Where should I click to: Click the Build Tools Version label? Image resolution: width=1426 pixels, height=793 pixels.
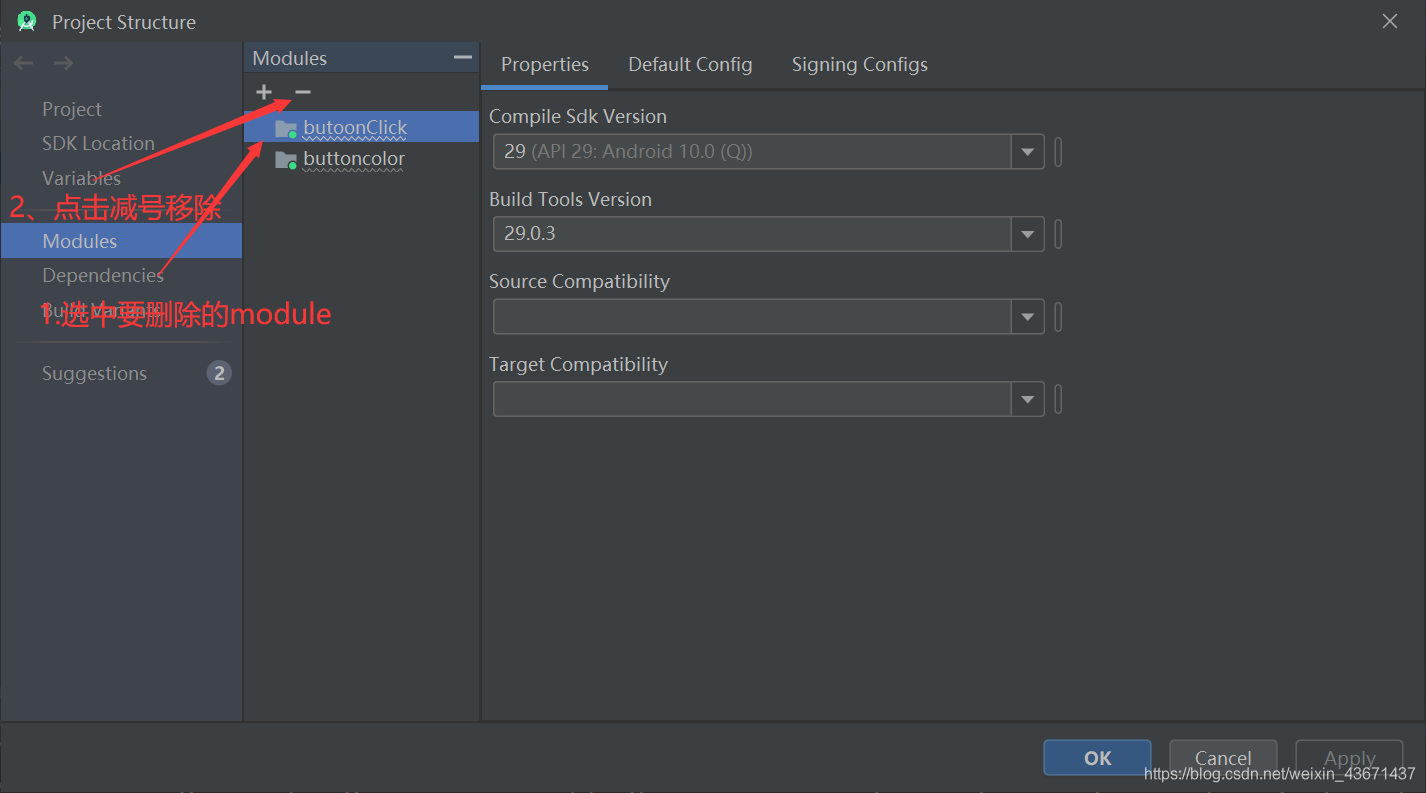(x=570, y=199)
